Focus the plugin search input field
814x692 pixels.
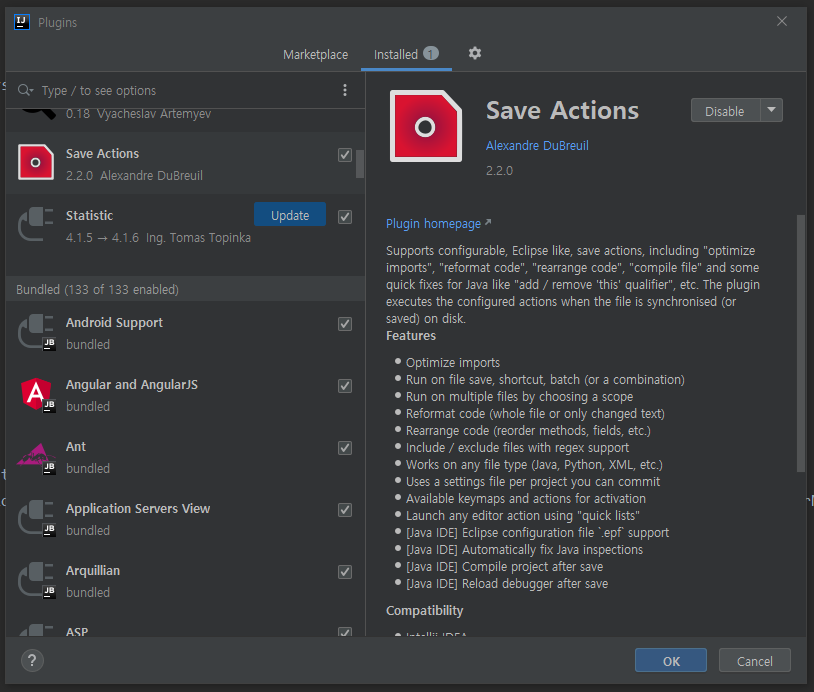(x=187, y=91)
